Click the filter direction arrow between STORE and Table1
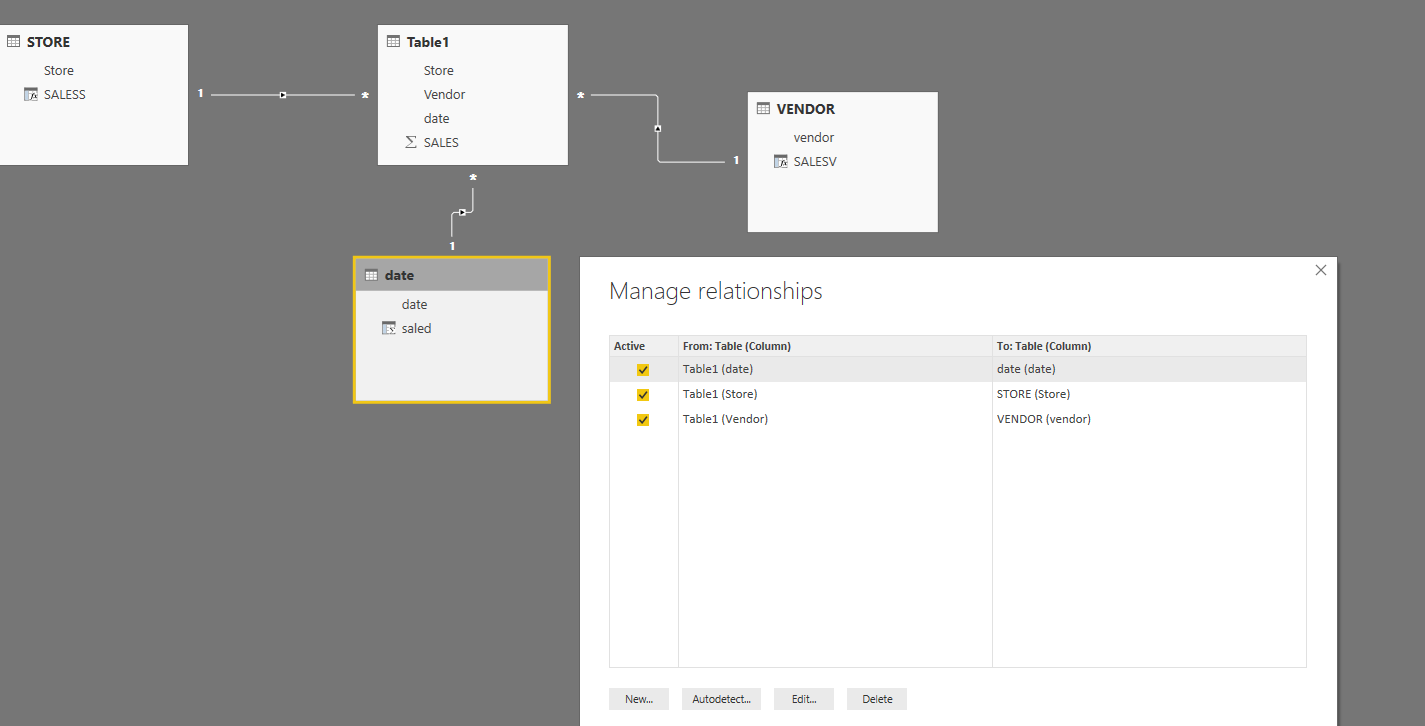 pyautogui.click(x=283, y=95)
